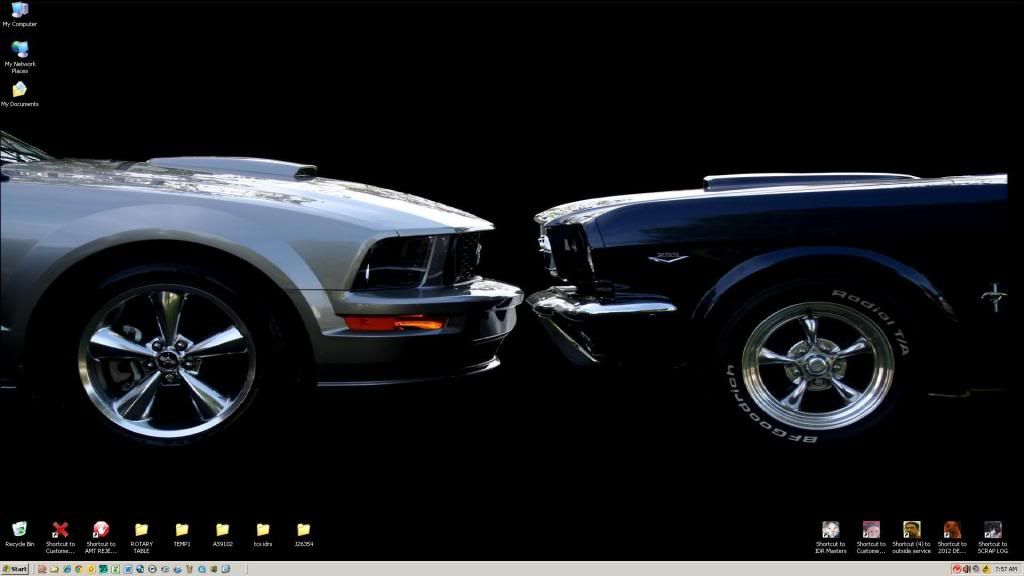Screen dimensions: 1024x576
Task: Select the Shortcut to AMT REJE... icon
Action: pyautogui.click(x=101, y=537)
